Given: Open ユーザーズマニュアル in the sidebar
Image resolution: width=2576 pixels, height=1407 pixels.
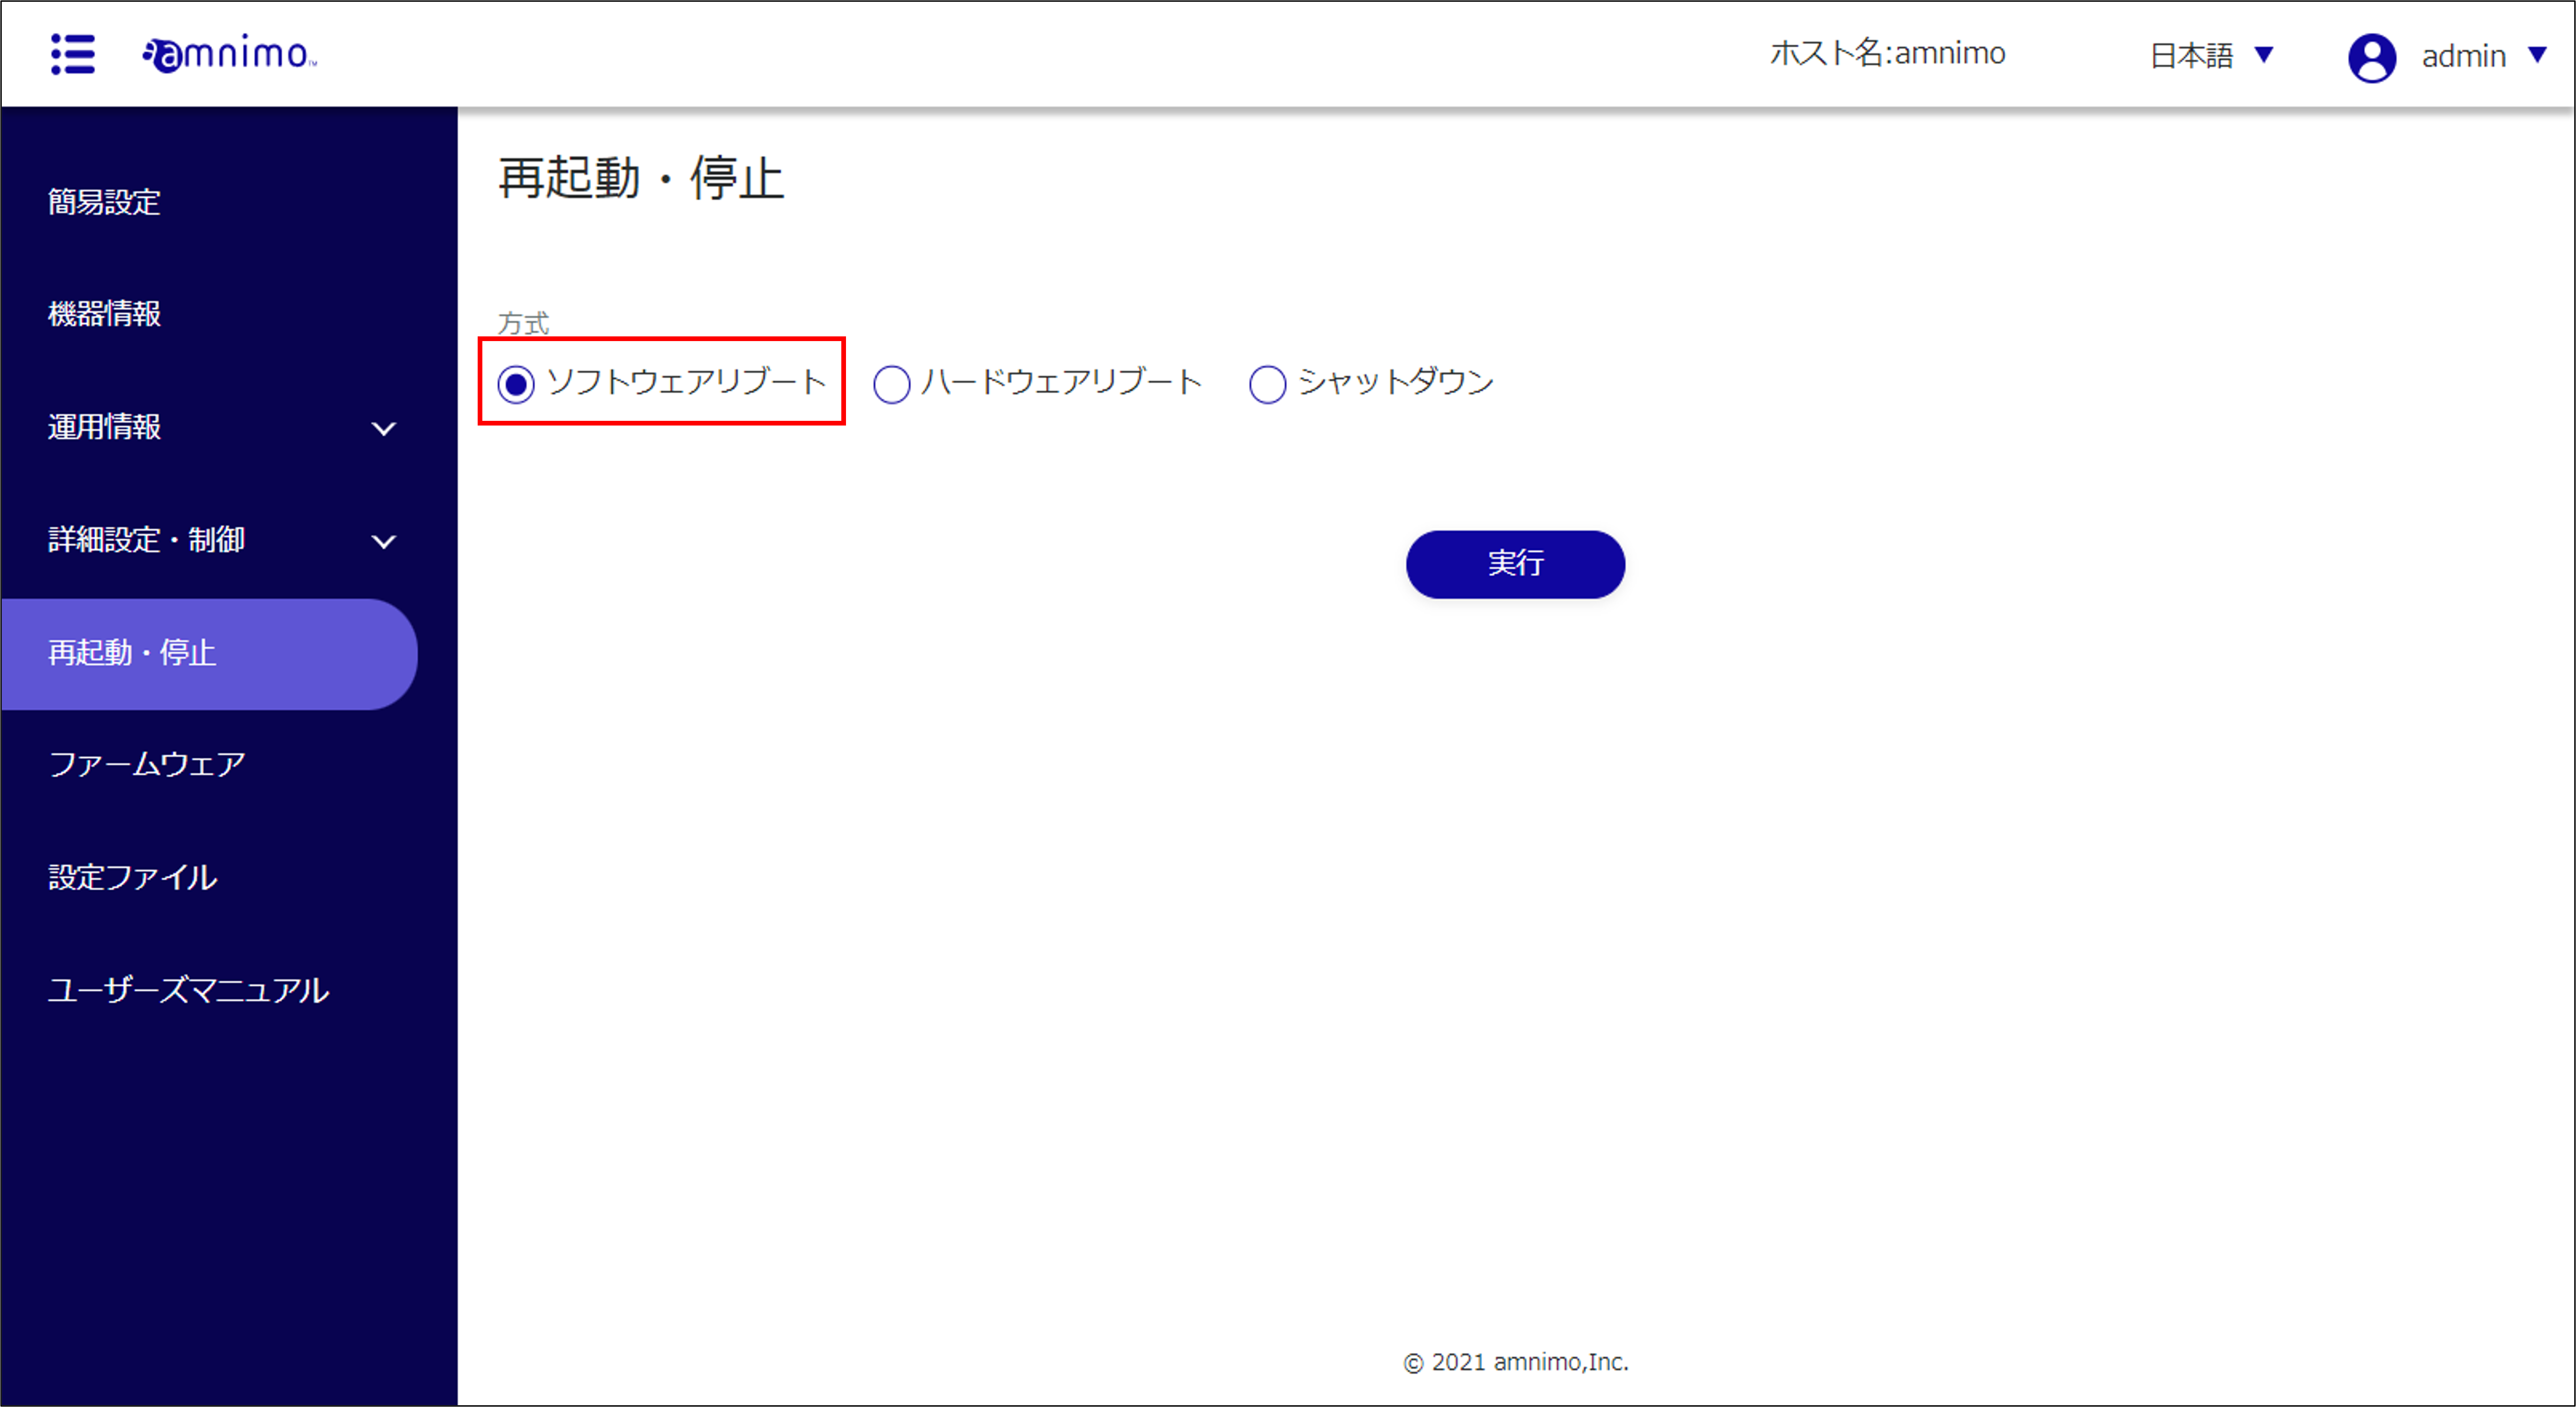Looking at the screenshot, I should [189, 991].
